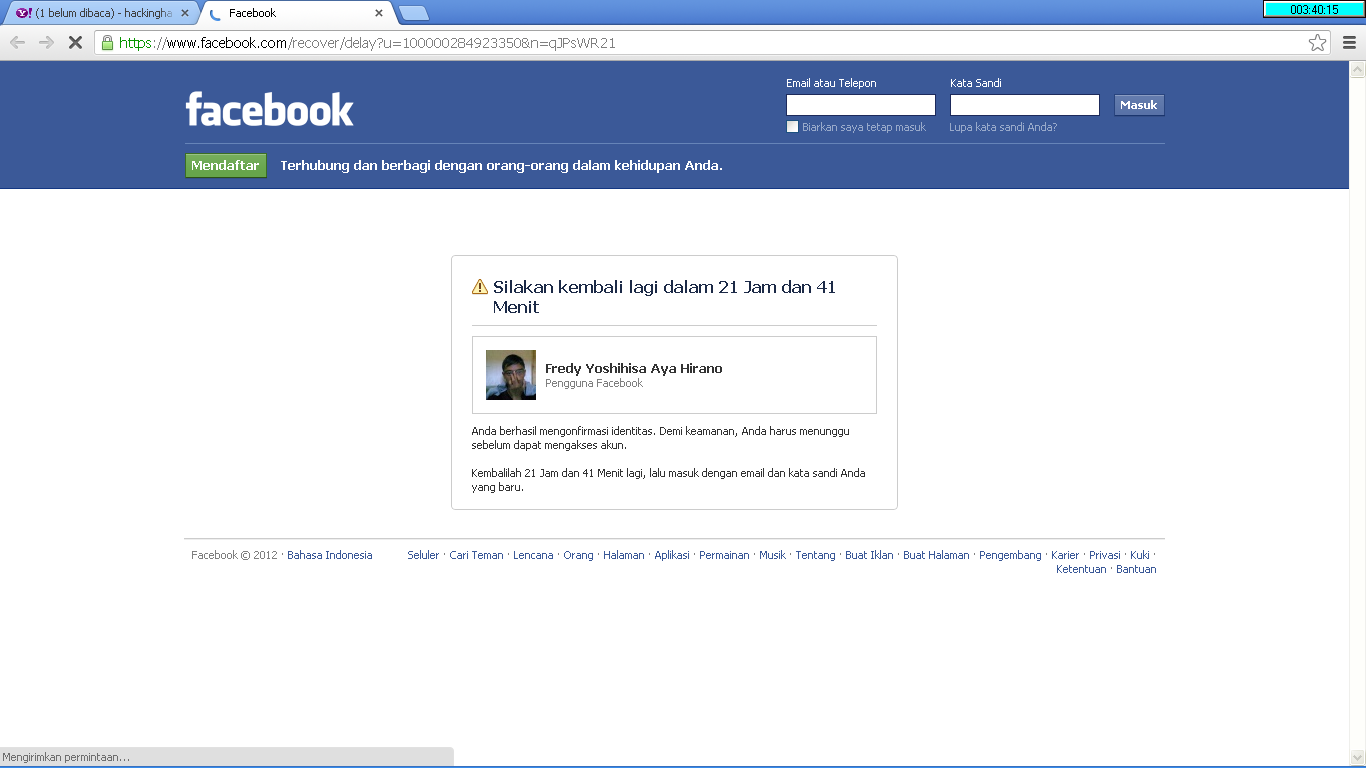Viewport: 1366px width, 768px height.
Task: Focus the Email atau Telepon field
Action: click(861, 105)
